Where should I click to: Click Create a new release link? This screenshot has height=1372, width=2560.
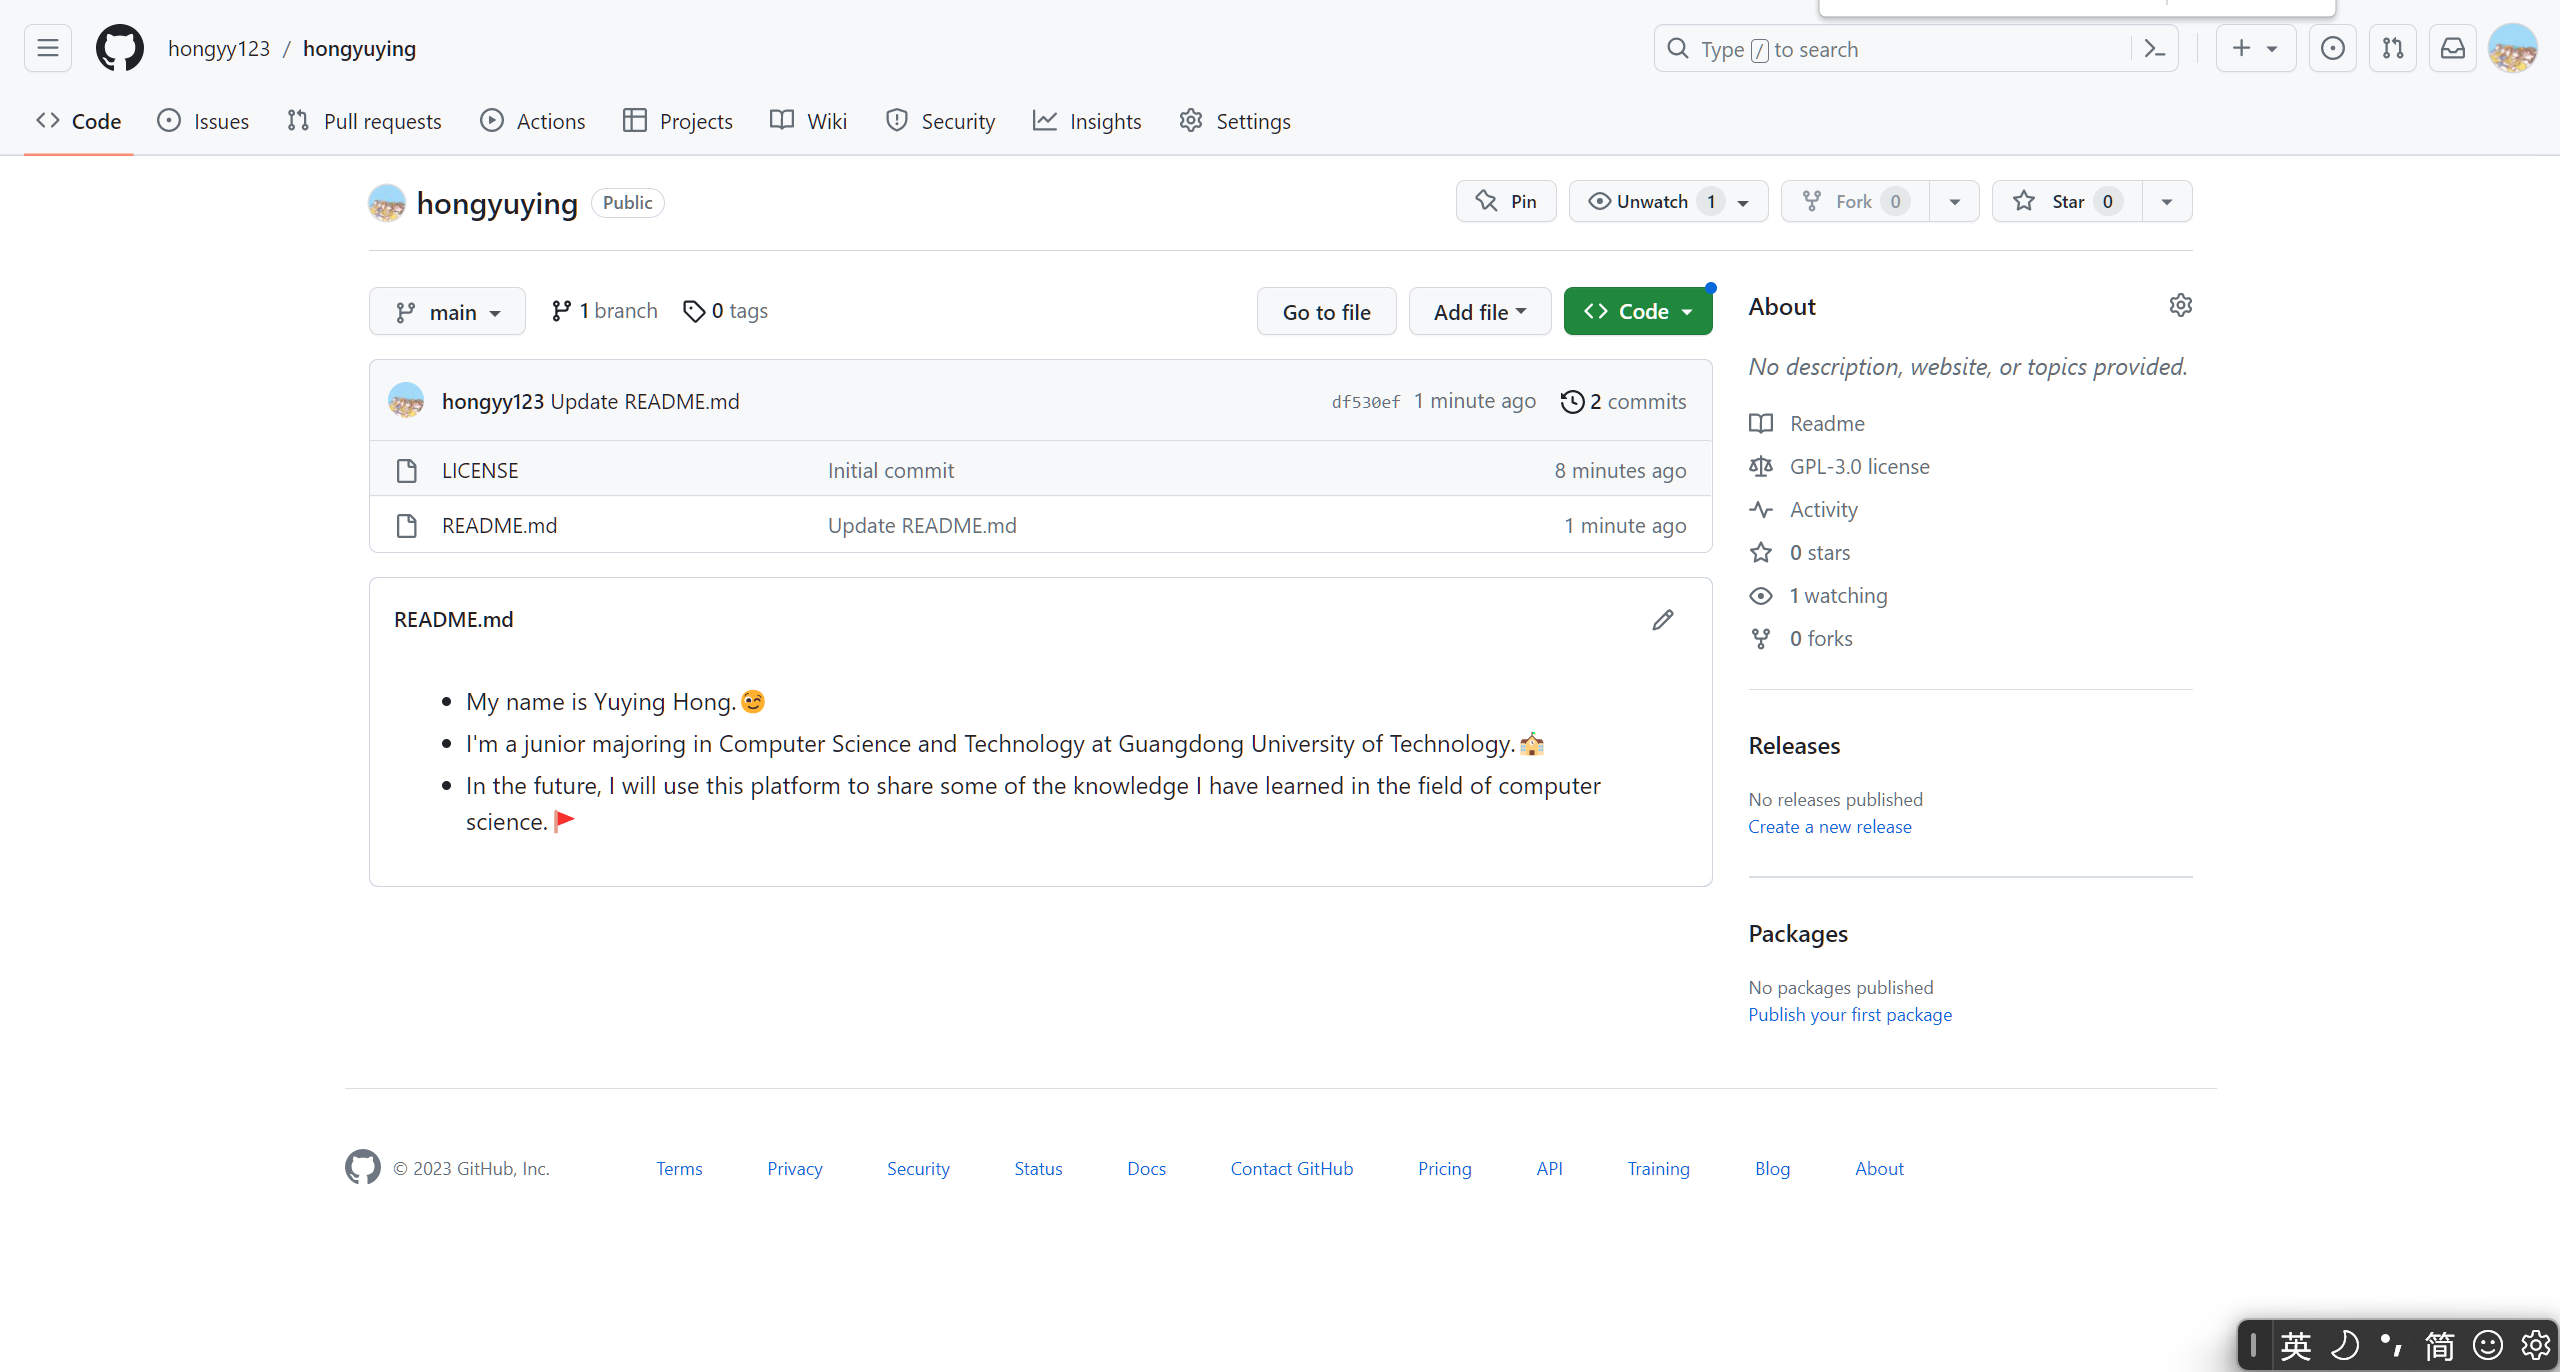coord(1829,827)
